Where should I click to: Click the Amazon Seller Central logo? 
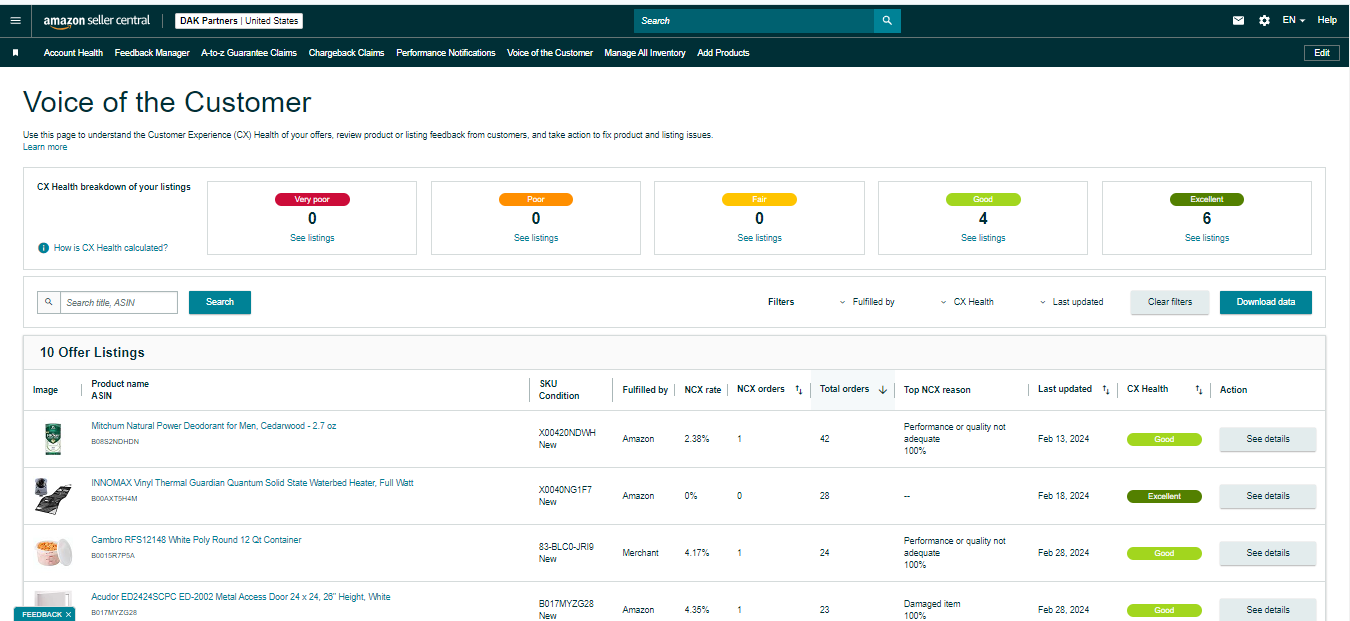pos(97,21)
